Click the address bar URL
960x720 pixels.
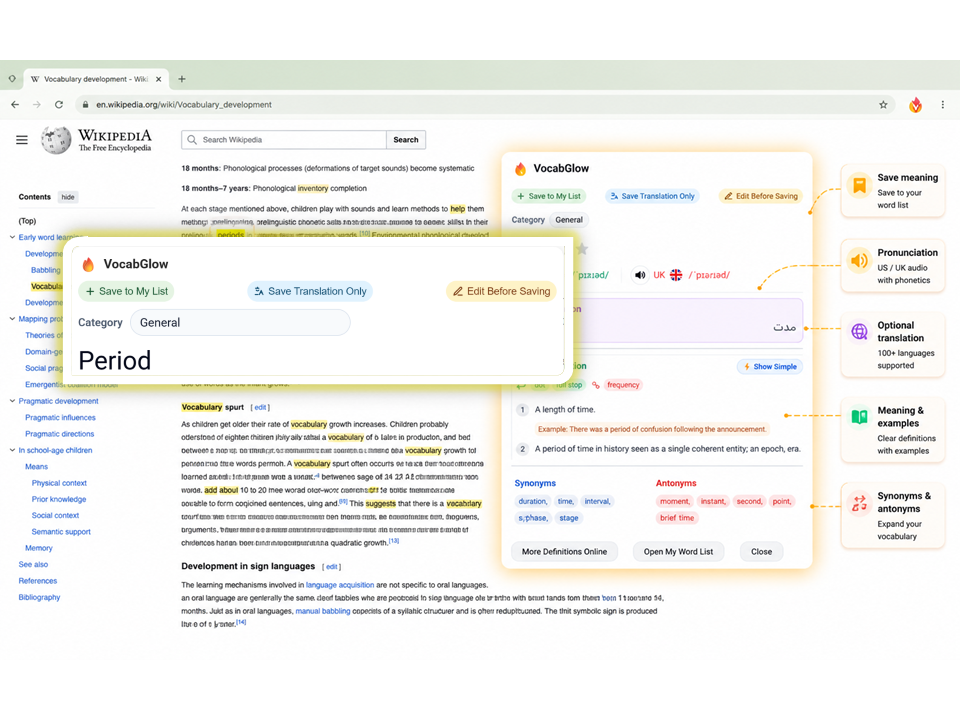coord(184,105)
